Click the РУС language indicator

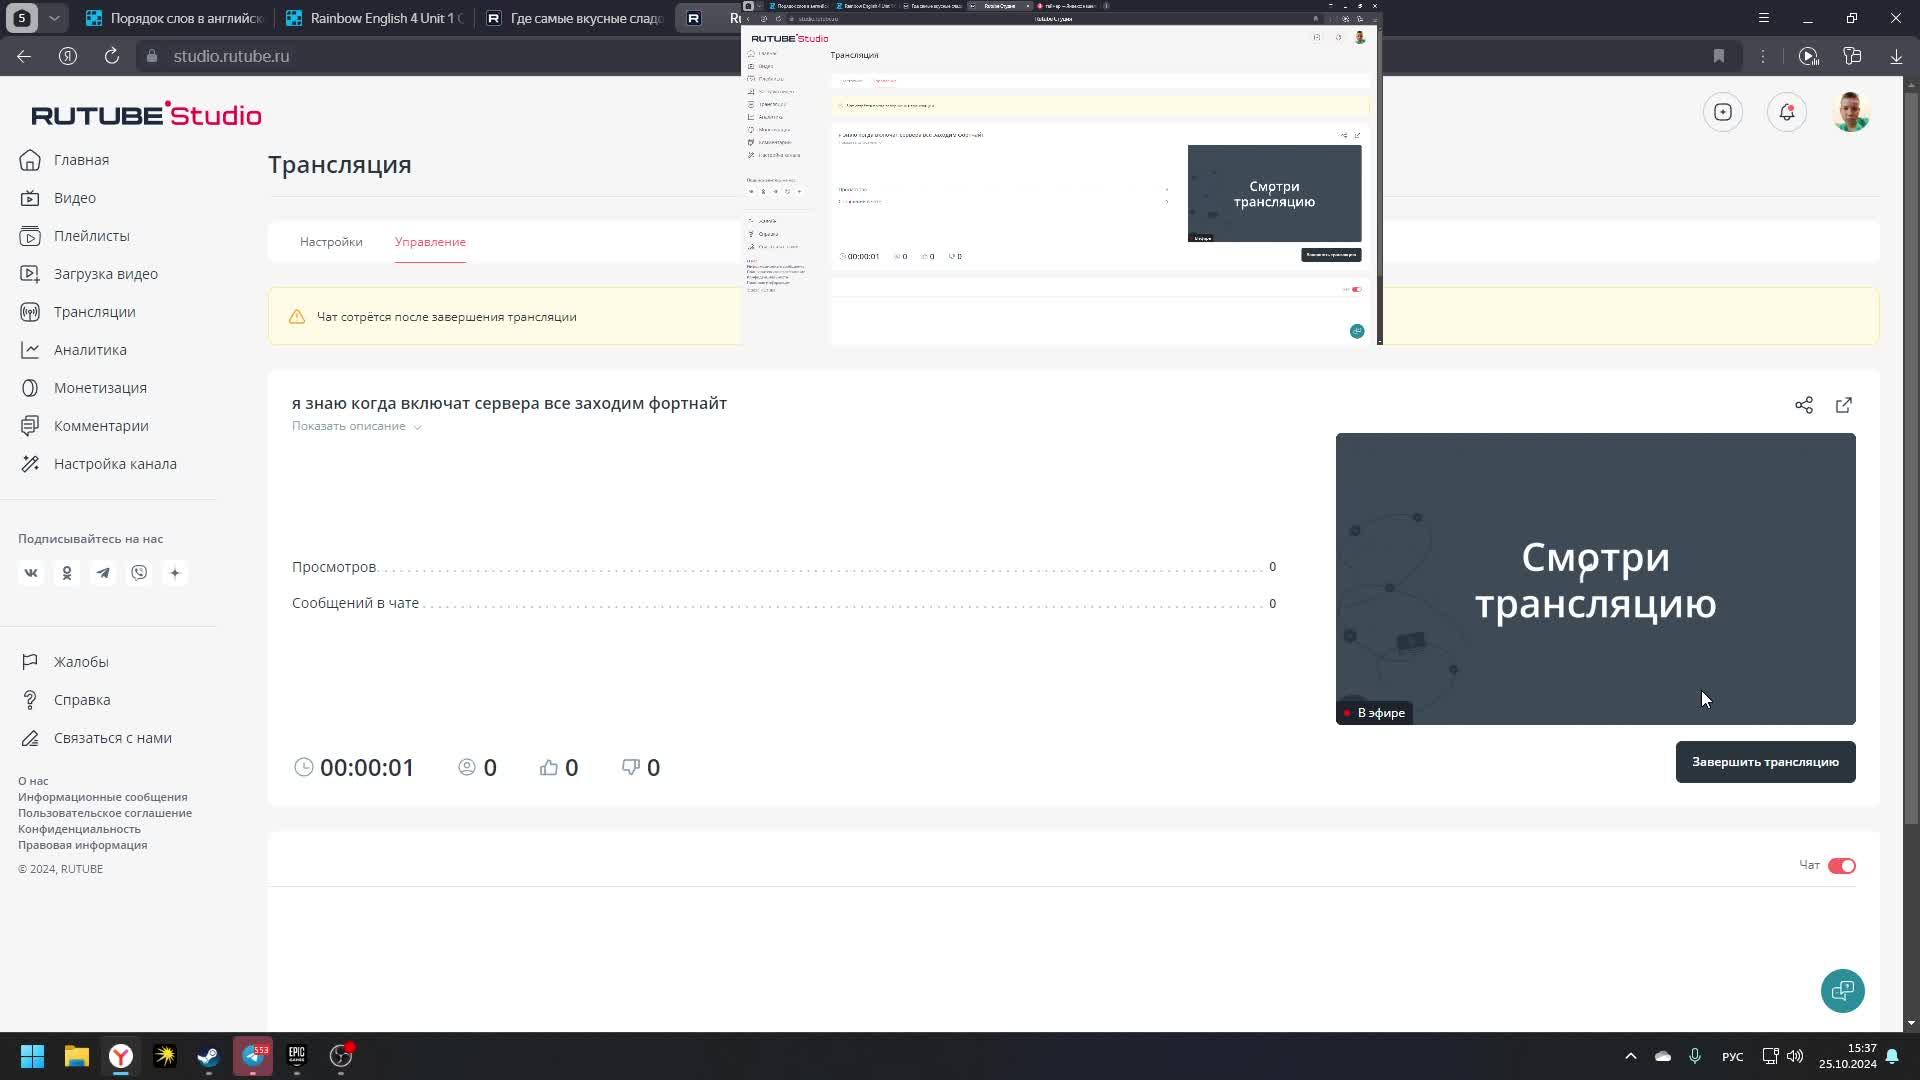pyautogui.click(x=1732, y=1056)
